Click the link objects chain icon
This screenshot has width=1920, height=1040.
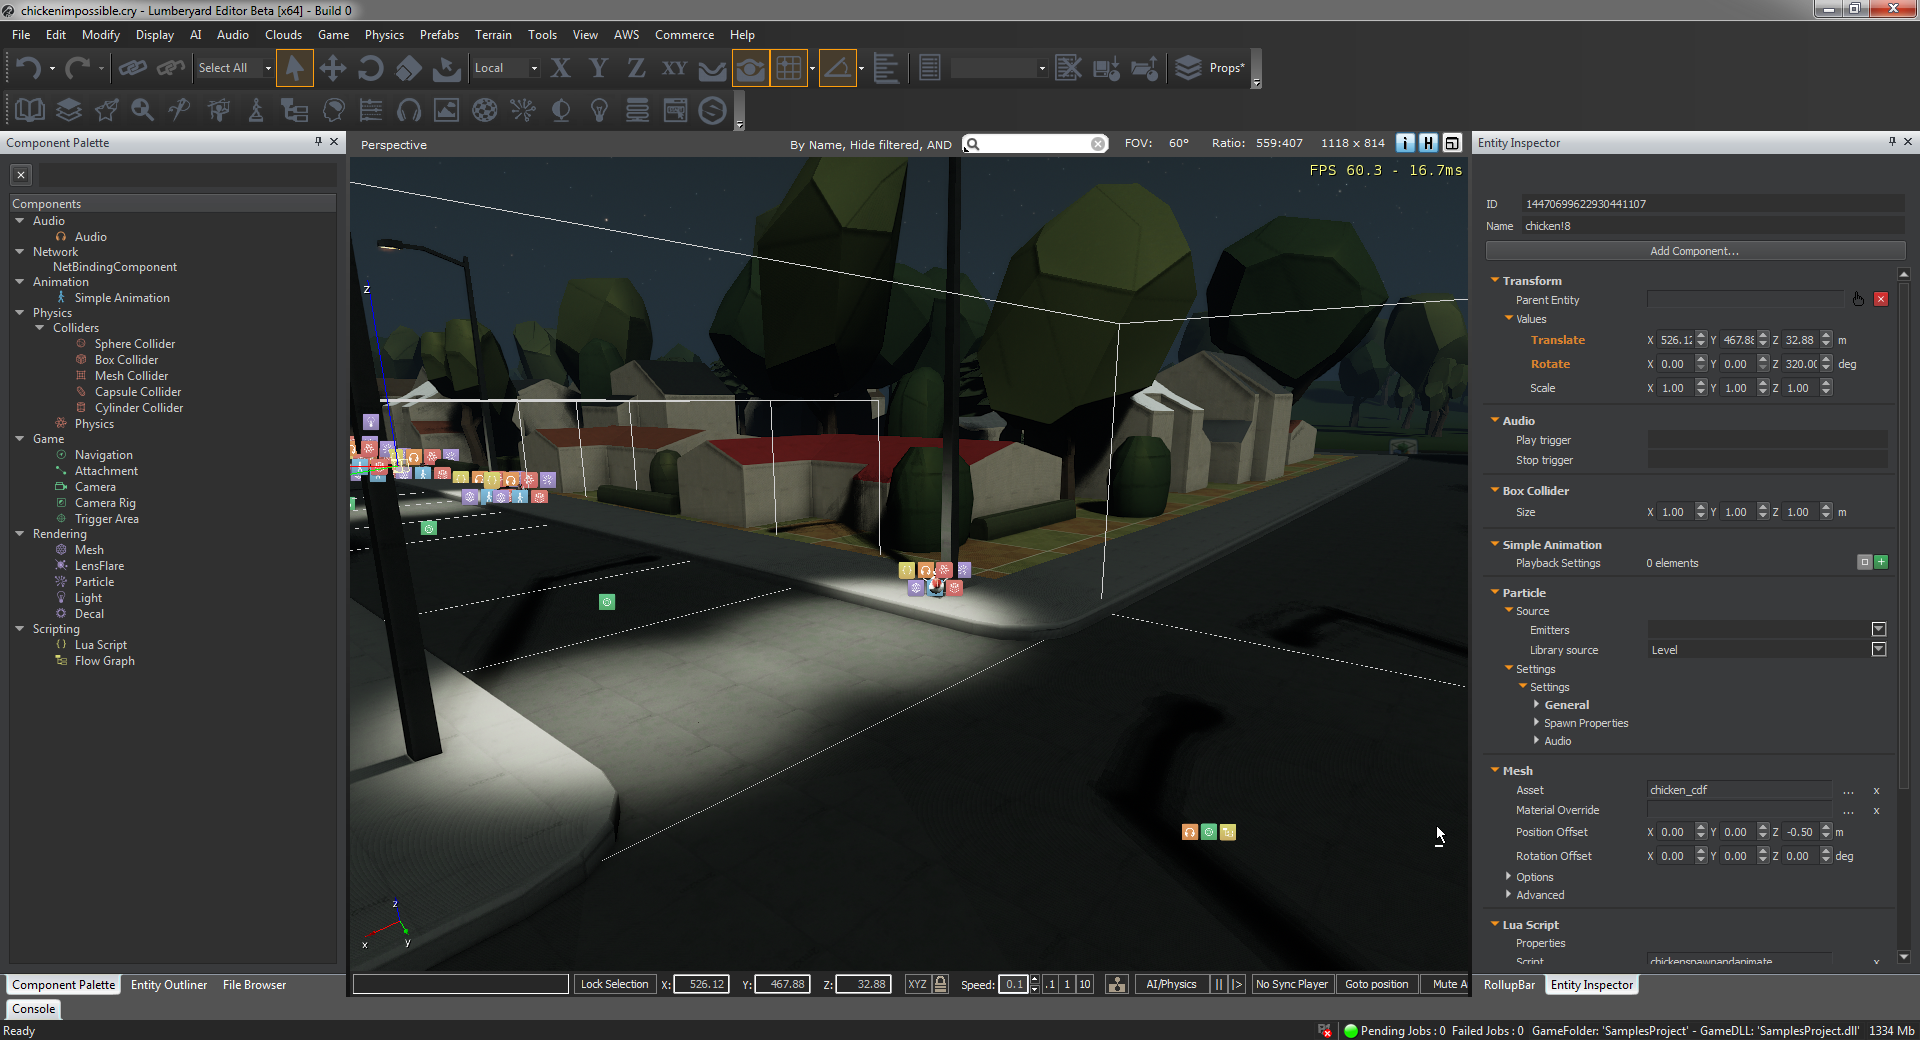point(132,68)
